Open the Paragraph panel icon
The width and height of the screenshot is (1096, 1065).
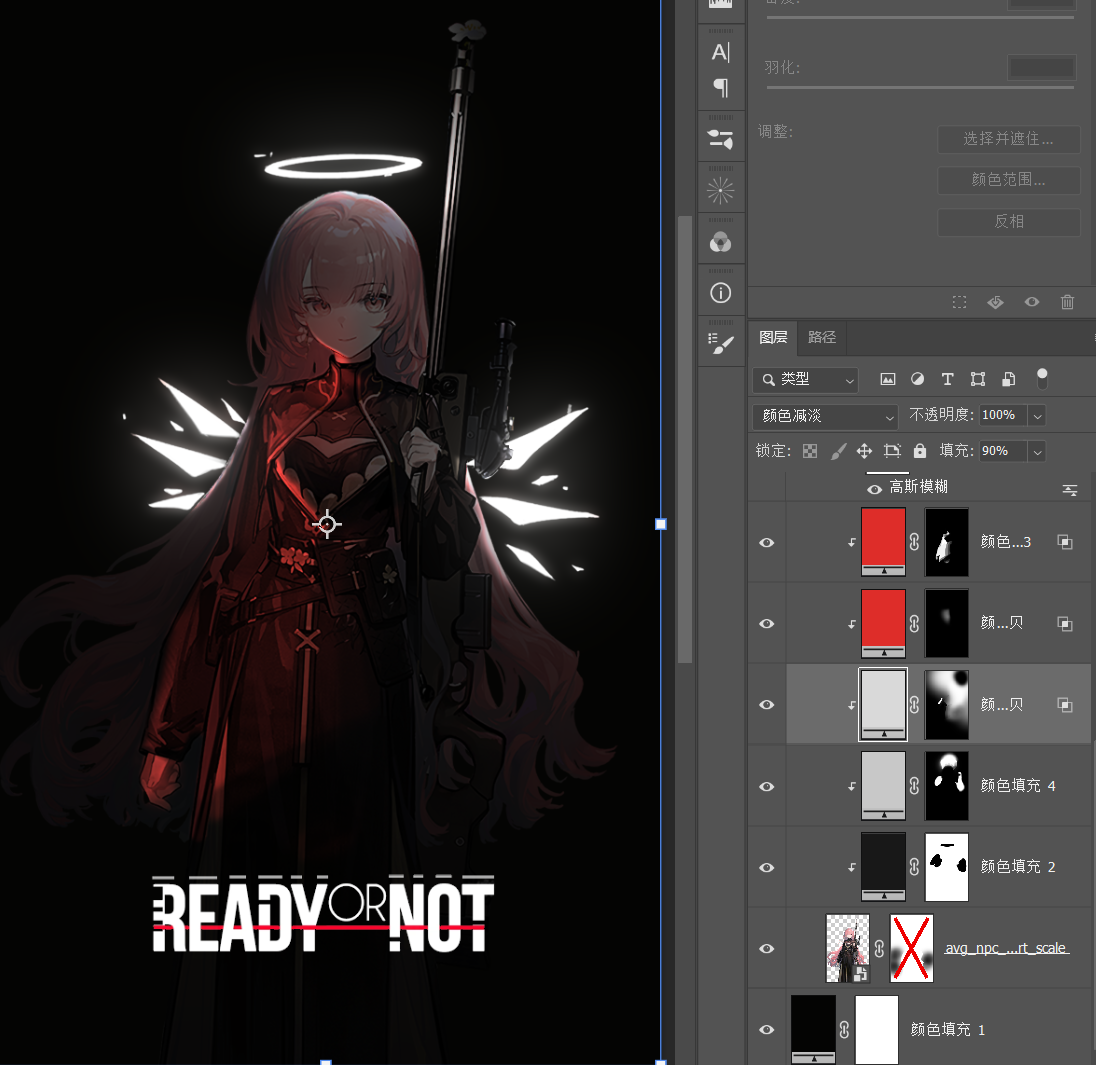tap(720, 88)
